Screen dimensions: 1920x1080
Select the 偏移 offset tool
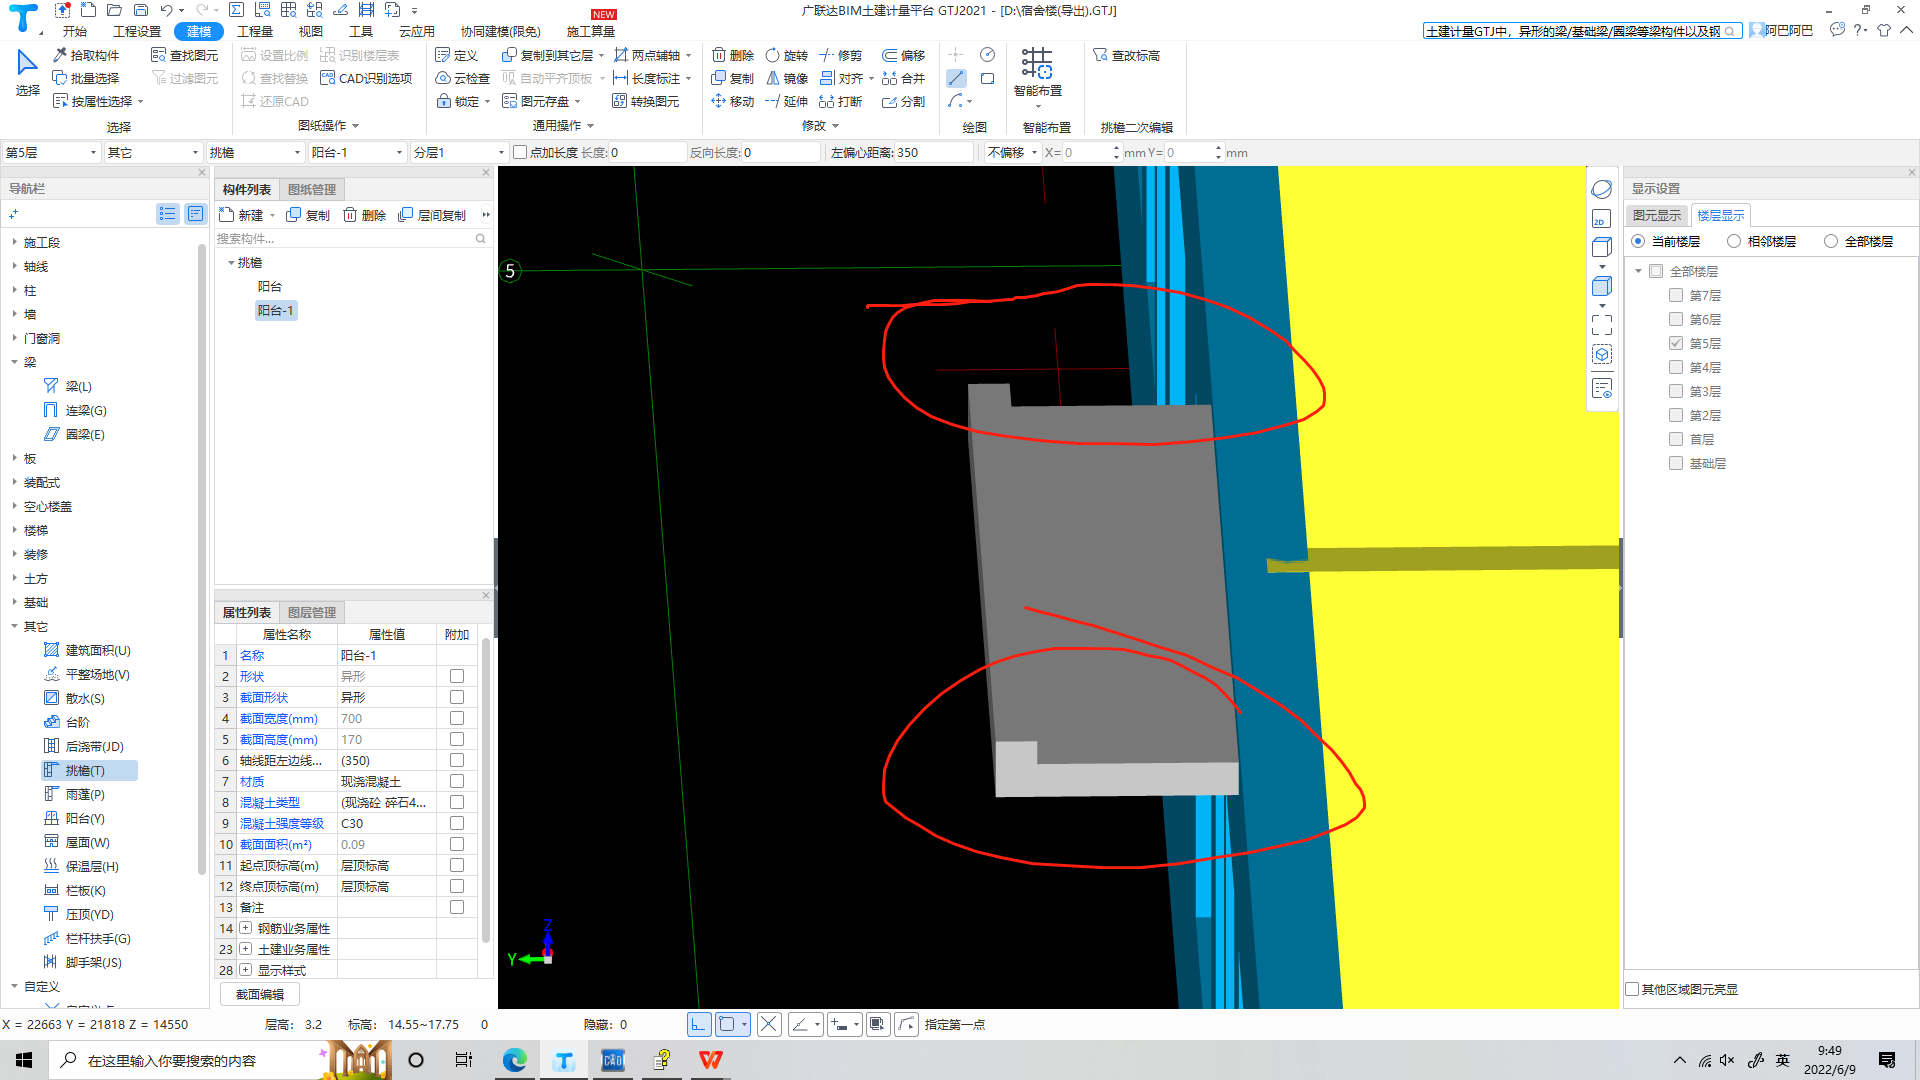pos(903,55)
